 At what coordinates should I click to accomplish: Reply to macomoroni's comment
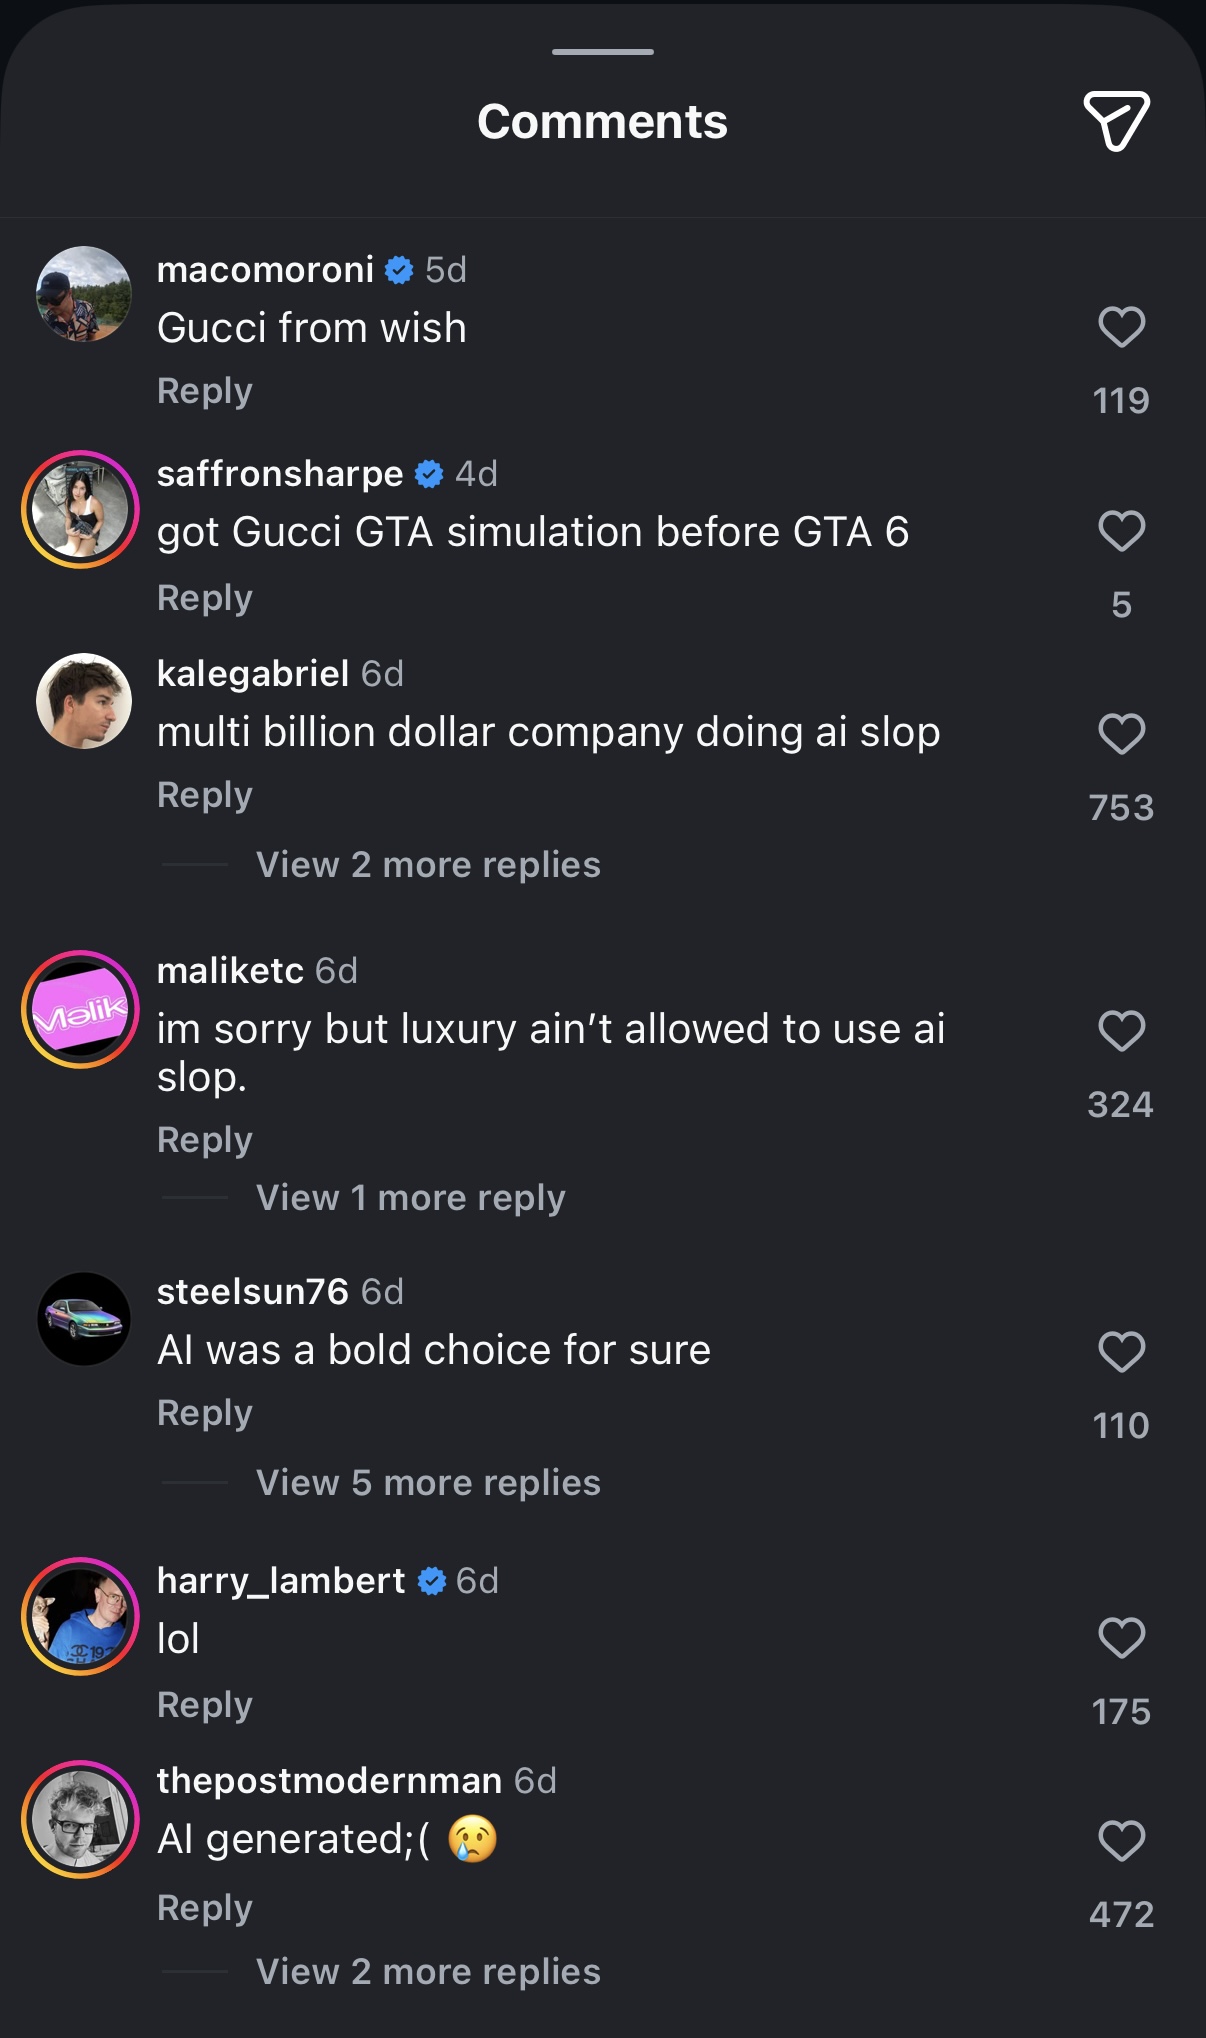204,391
